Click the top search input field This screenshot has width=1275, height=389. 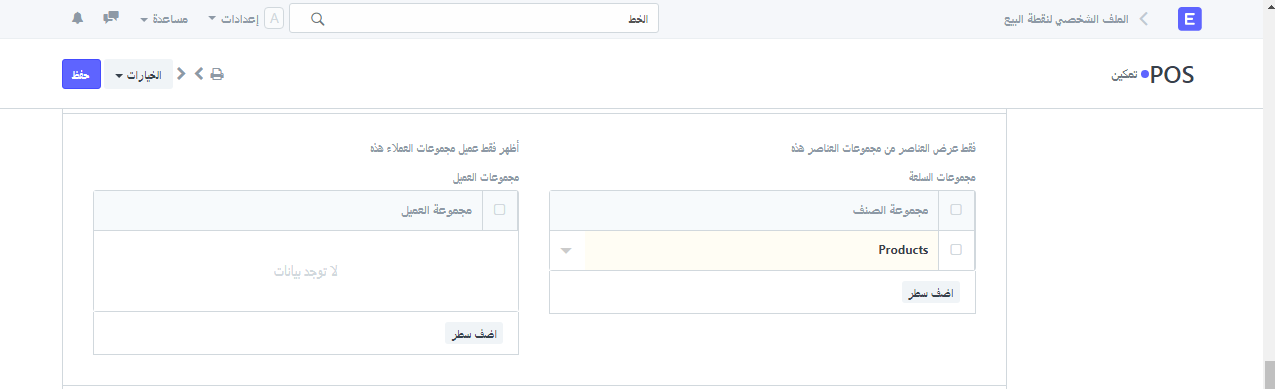tap(474, 19)
